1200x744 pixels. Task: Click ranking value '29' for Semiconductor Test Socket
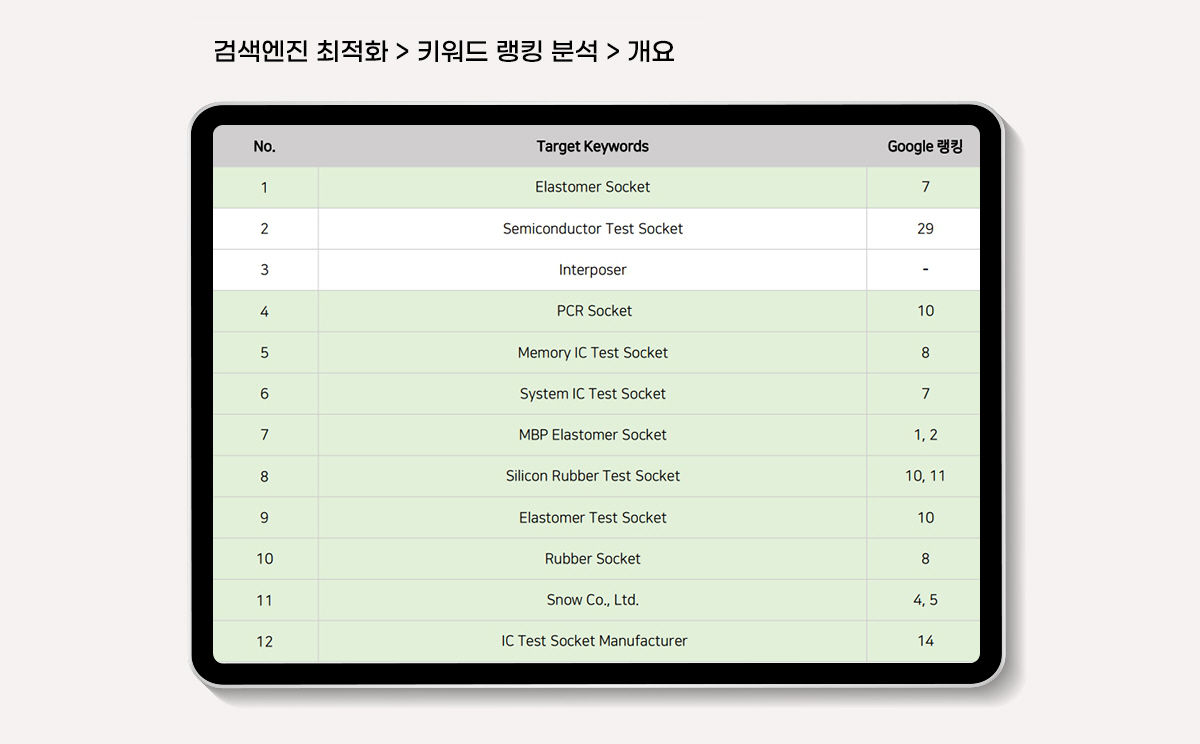click(x=925, y=229)
